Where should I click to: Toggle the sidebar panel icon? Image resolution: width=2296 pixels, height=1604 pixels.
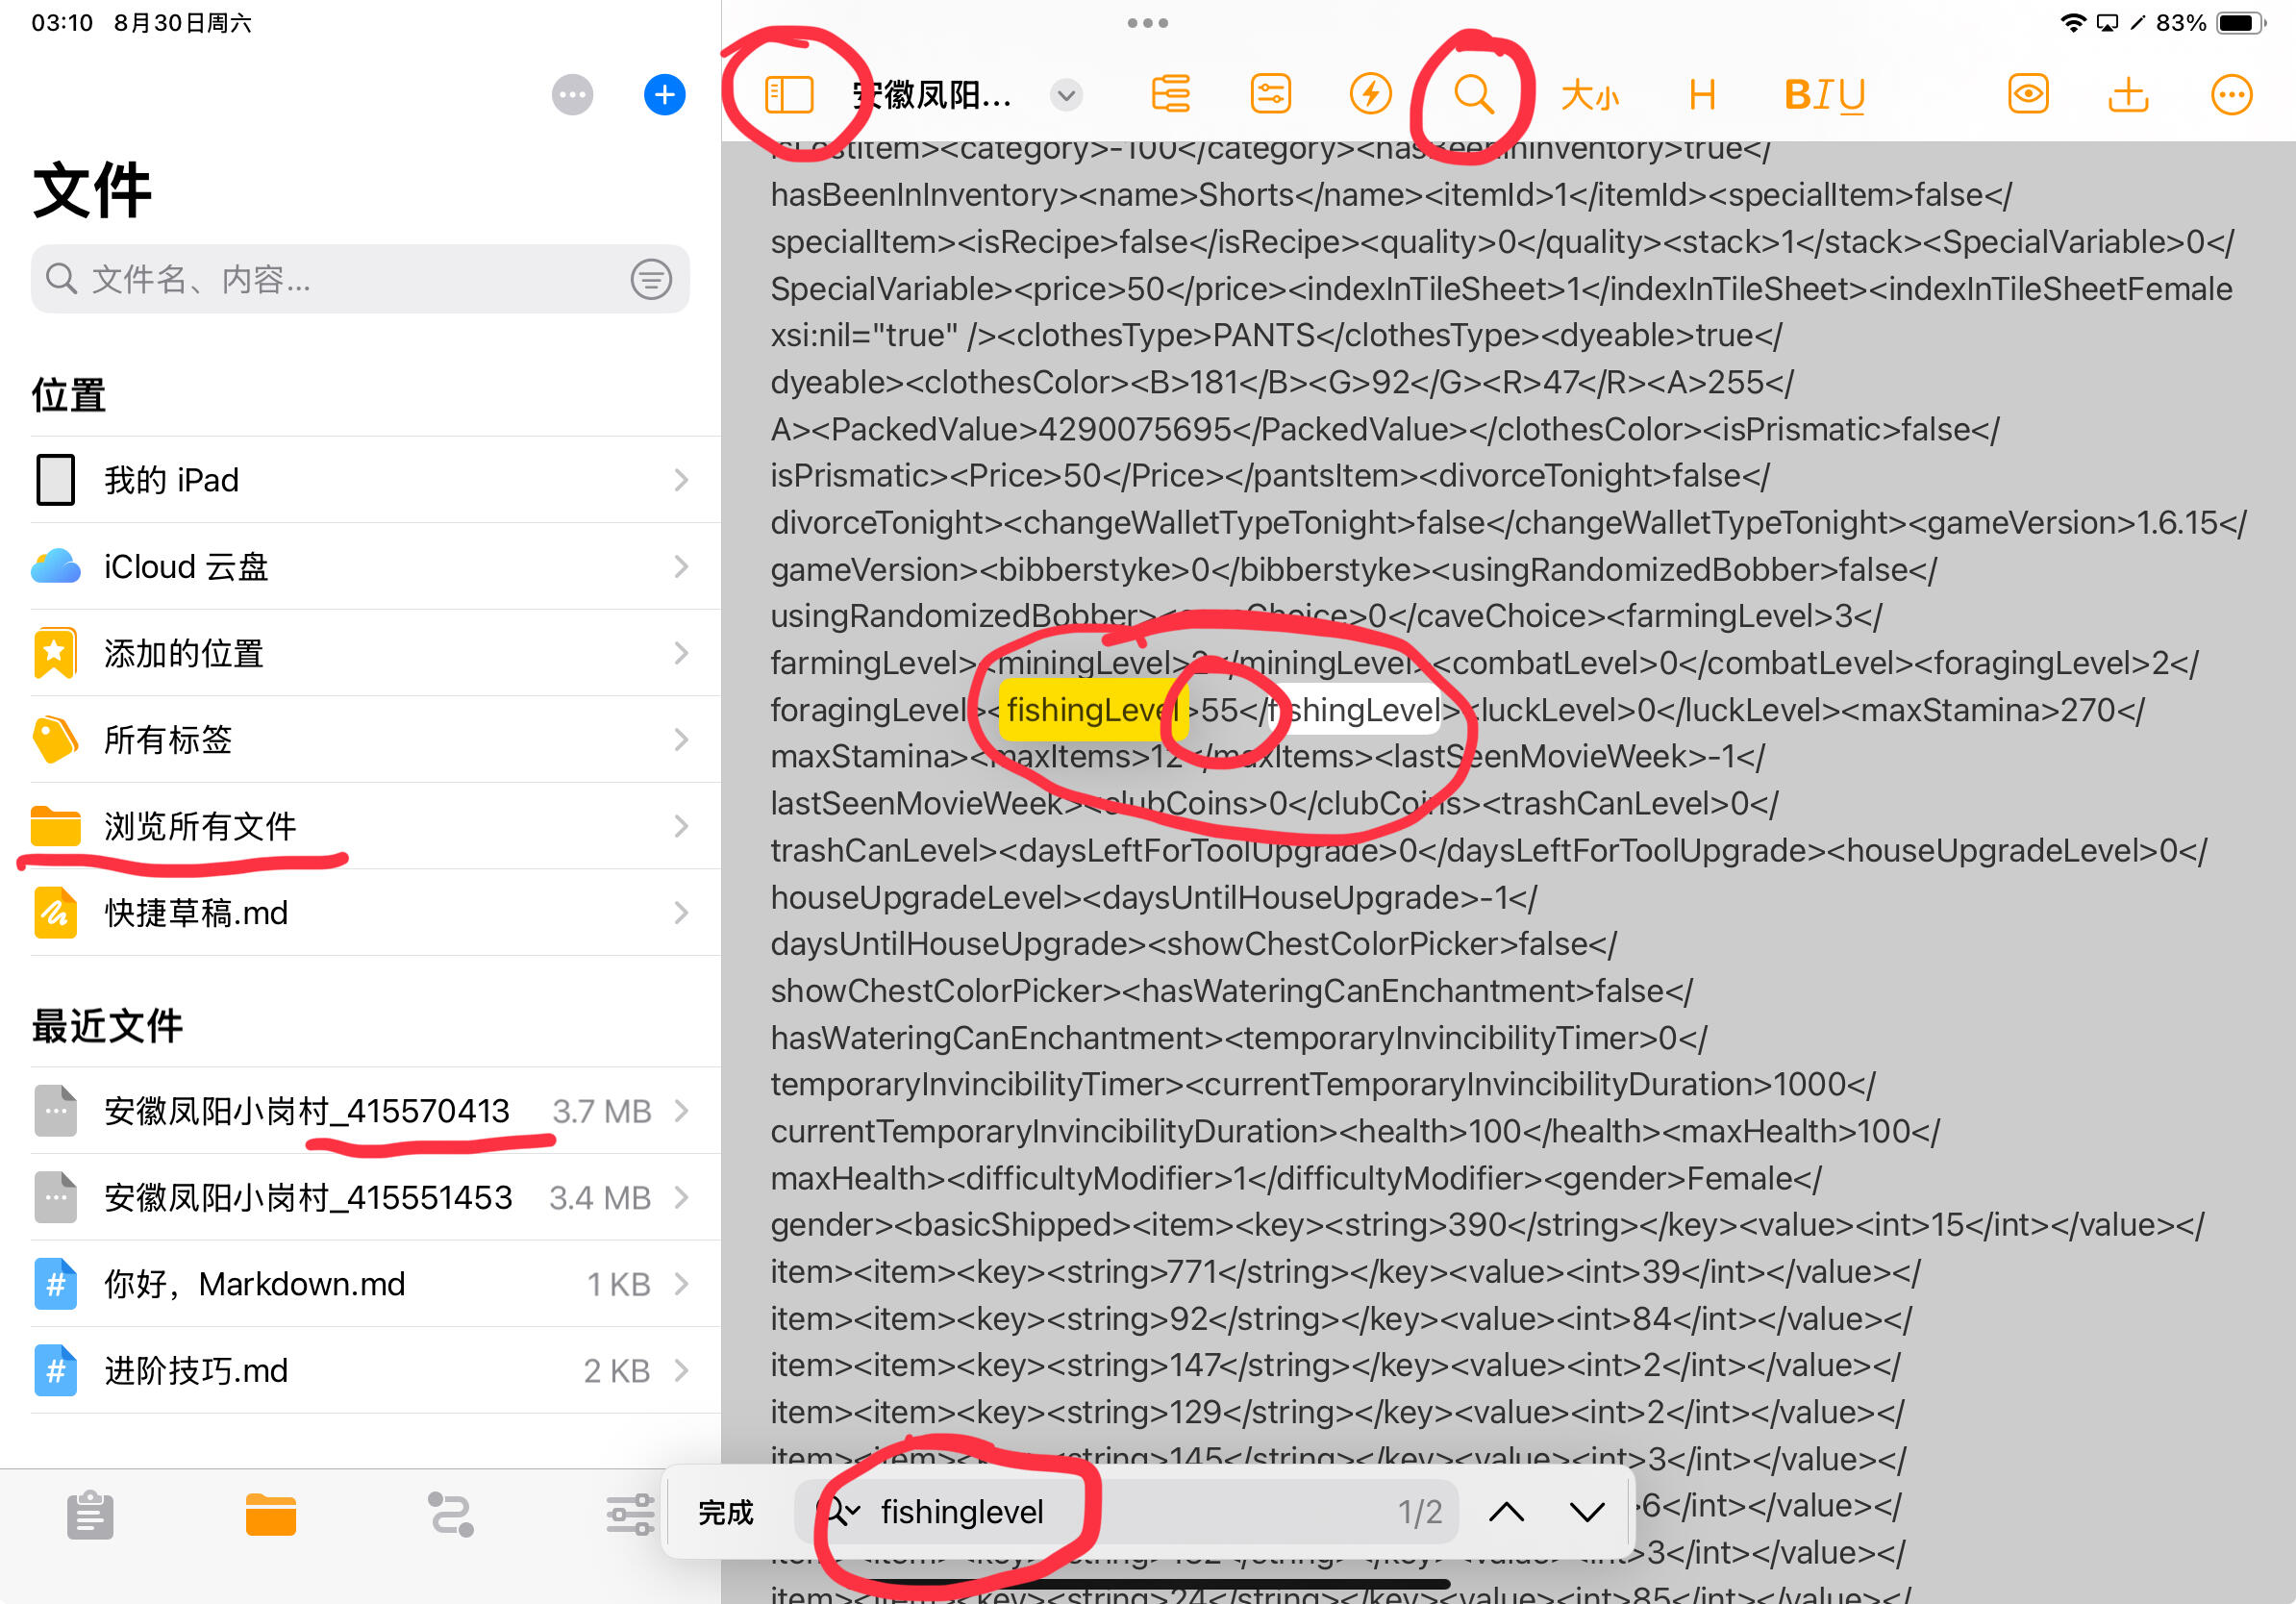point(789,95)
